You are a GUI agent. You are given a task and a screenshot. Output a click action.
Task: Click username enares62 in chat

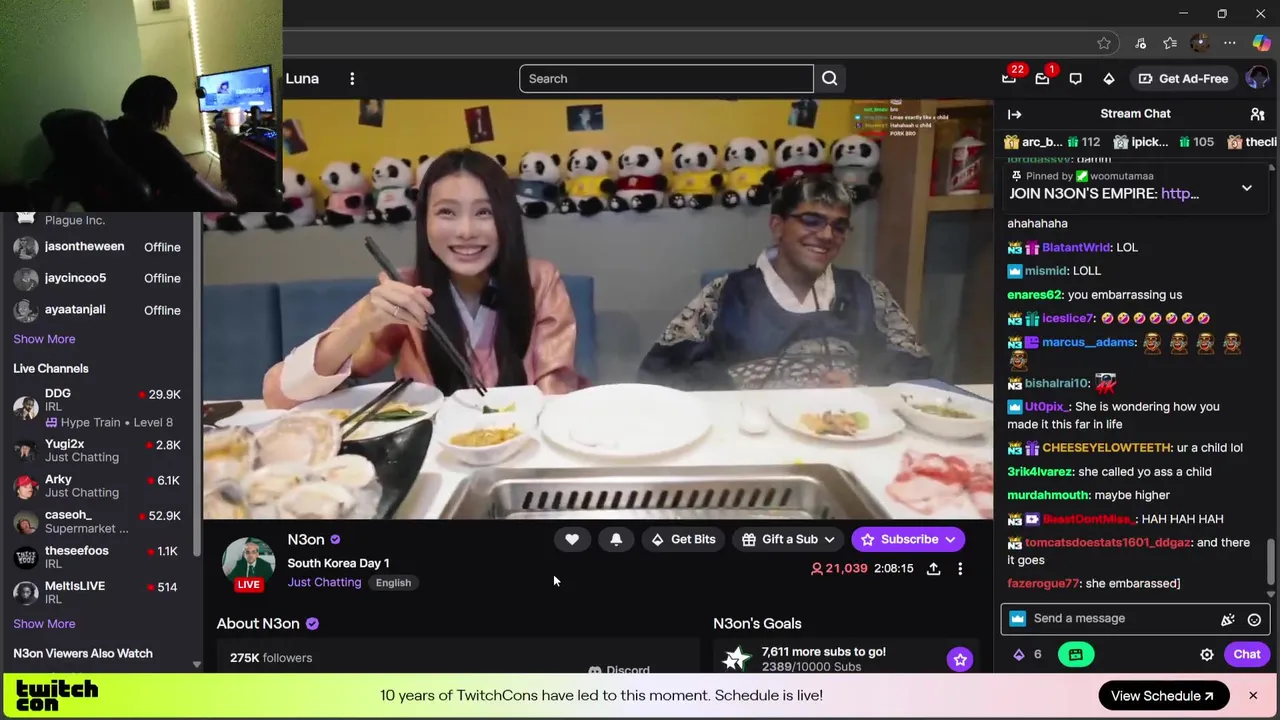tap(1034, 295)
